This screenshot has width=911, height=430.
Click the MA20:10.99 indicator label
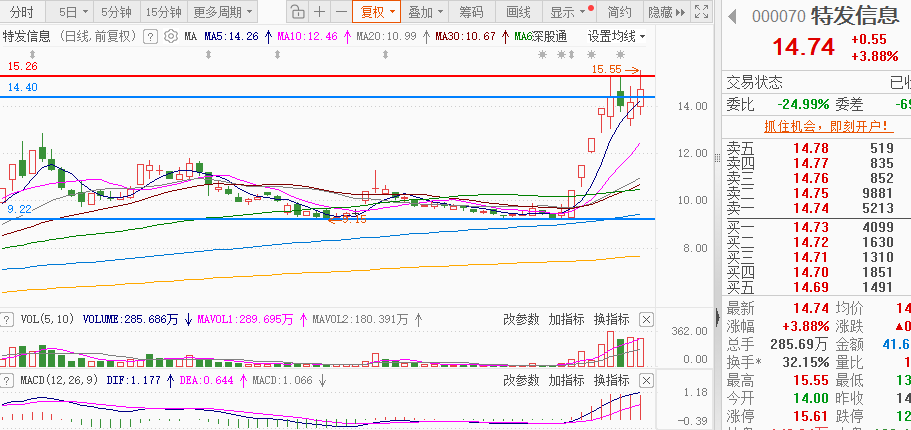(386, 37)
